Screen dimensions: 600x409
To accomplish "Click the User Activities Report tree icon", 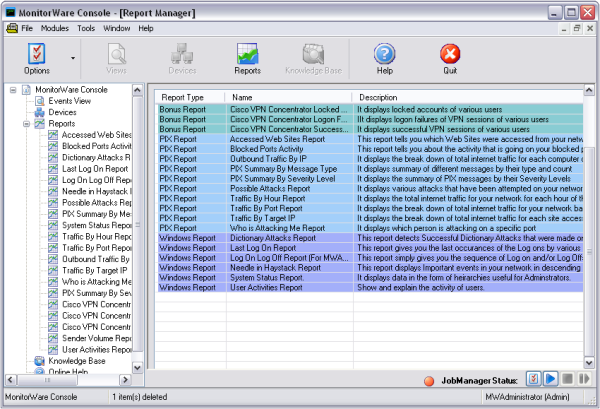I will point(53,349).
